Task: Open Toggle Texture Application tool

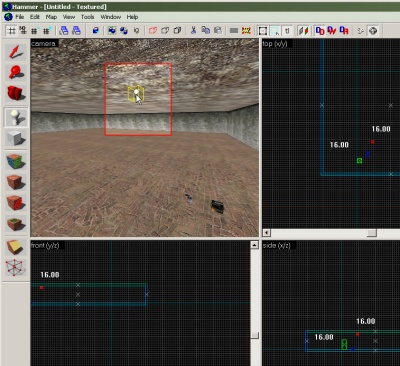Action: pyautogui.click(x=15, y=161)
